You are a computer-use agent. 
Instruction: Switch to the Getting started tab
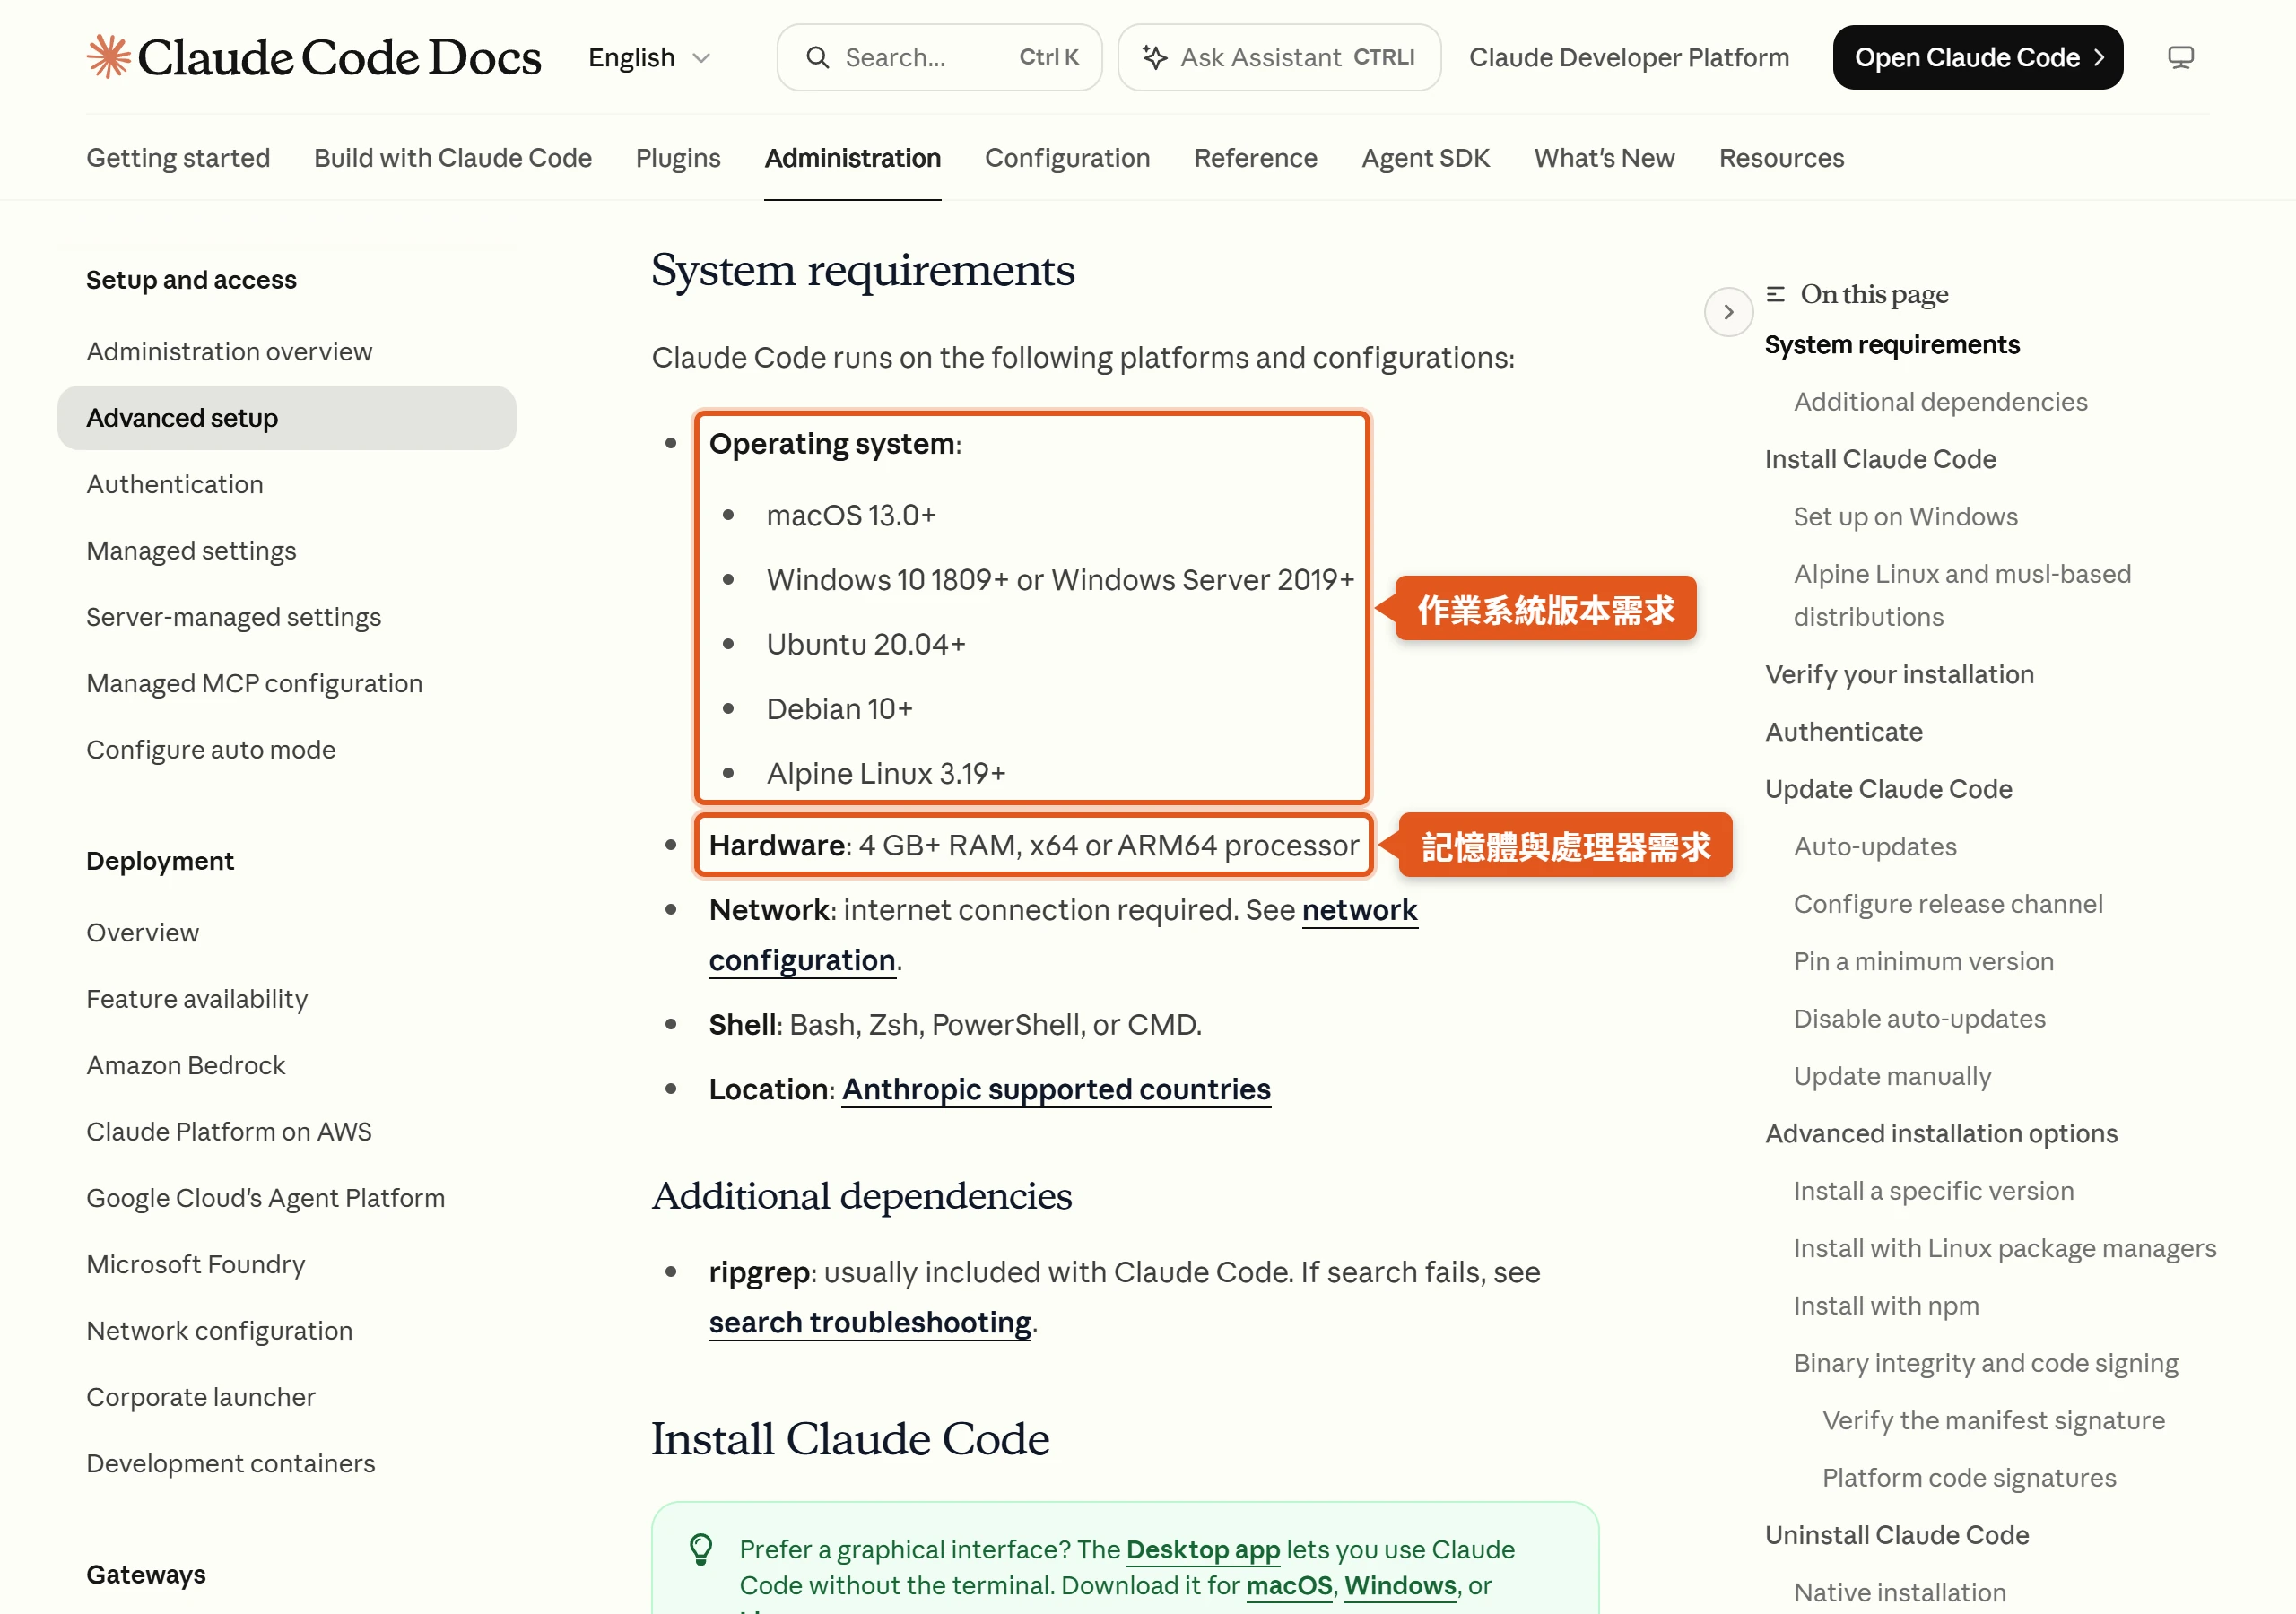click(x=178, y=158)
